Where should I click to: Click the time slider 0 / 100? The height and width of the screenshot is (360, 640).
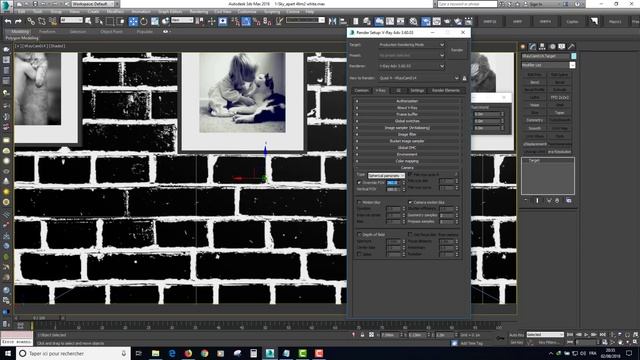coord(40,318)
